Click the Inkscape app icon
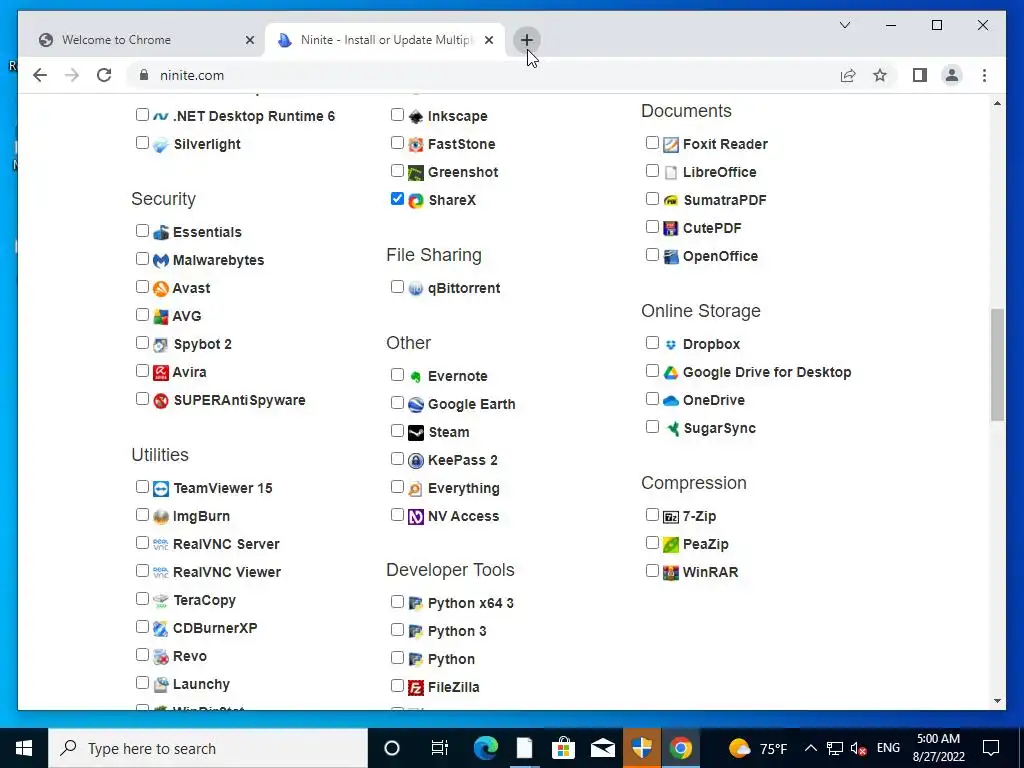This screenshot has height=768, width=1024. coord(416,116)
